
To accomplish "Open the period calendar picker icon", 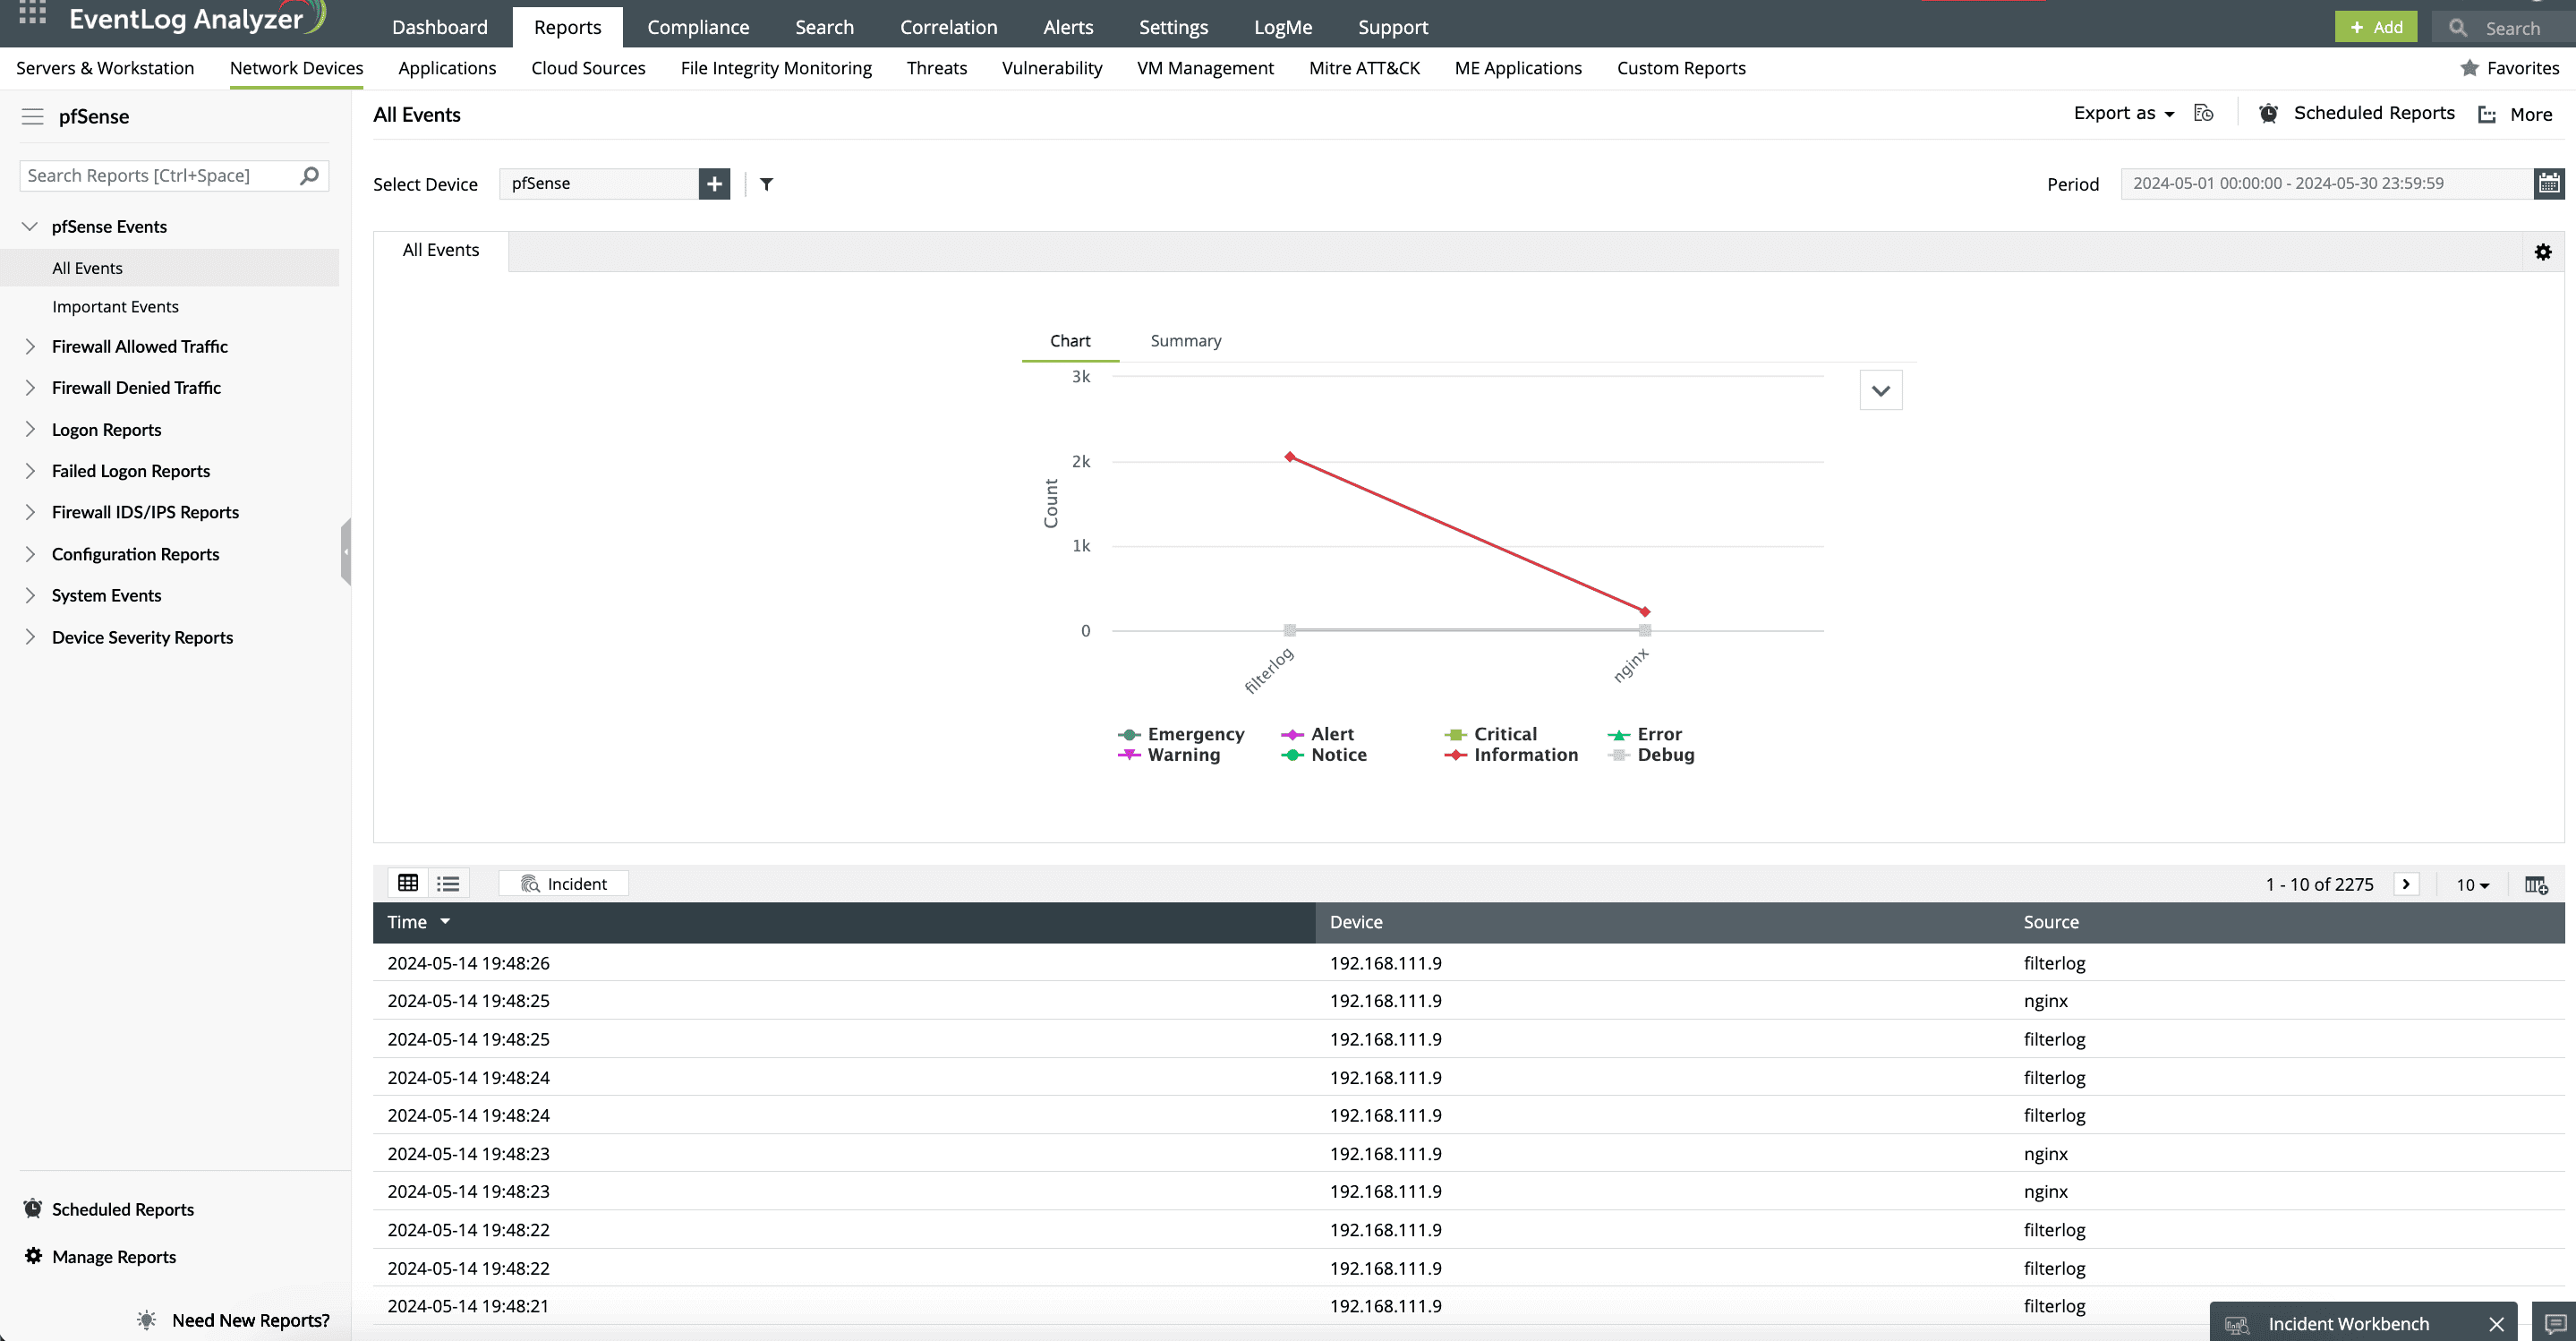I will (2549, 184).
